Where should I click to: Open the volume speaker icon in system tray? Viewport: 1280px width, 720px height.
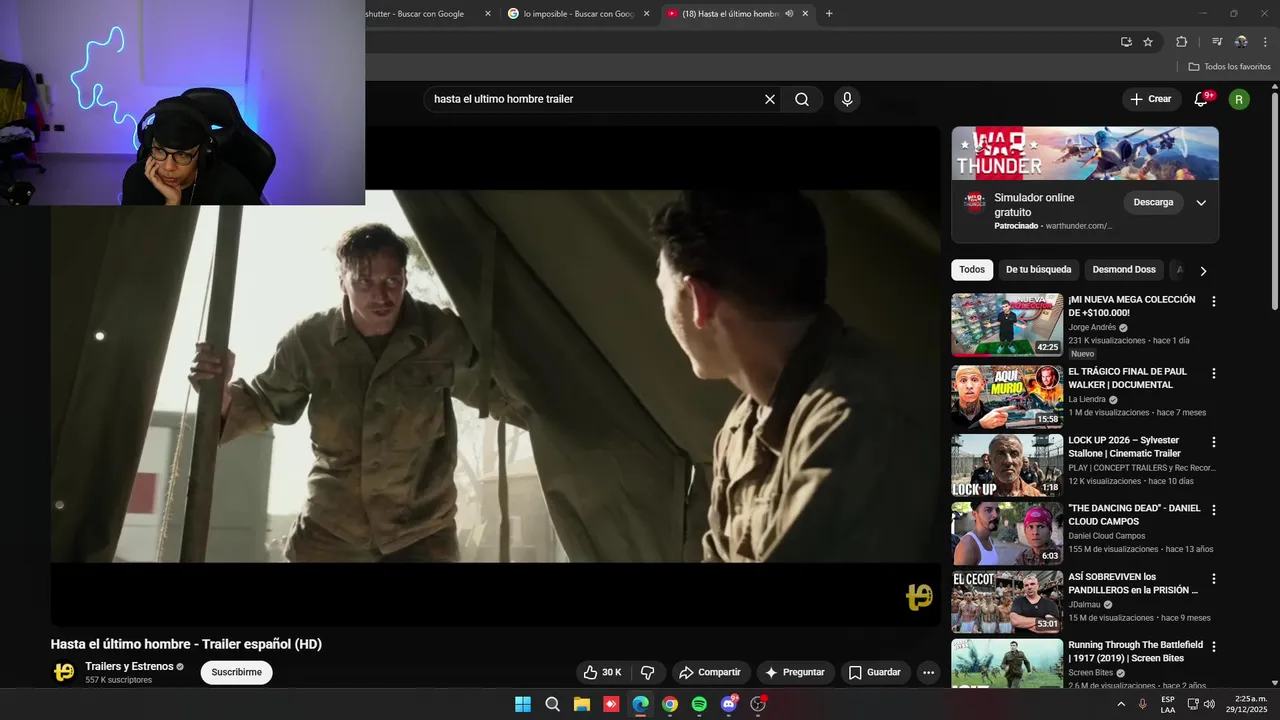1209,704
